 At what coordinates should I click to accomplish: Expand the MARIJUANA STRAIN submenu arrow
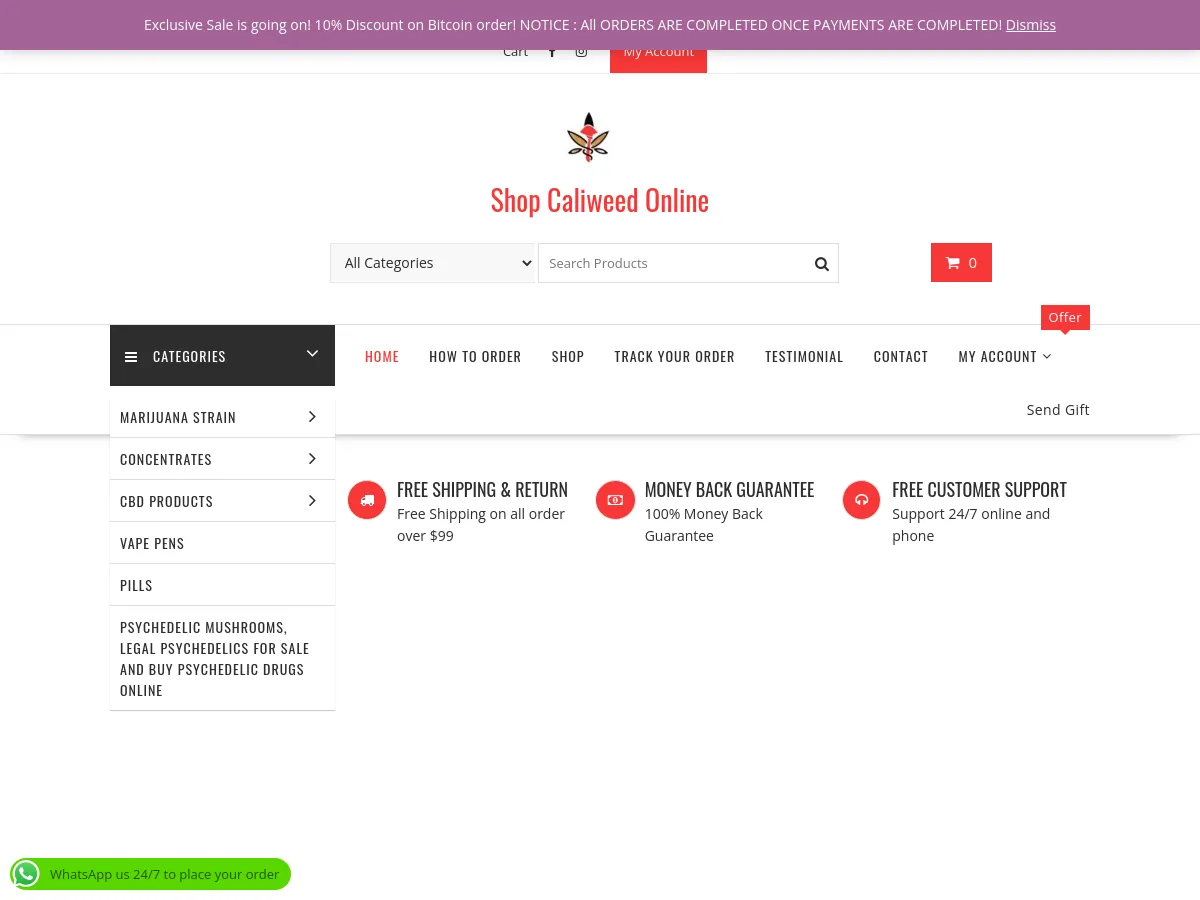coord(312,416)
